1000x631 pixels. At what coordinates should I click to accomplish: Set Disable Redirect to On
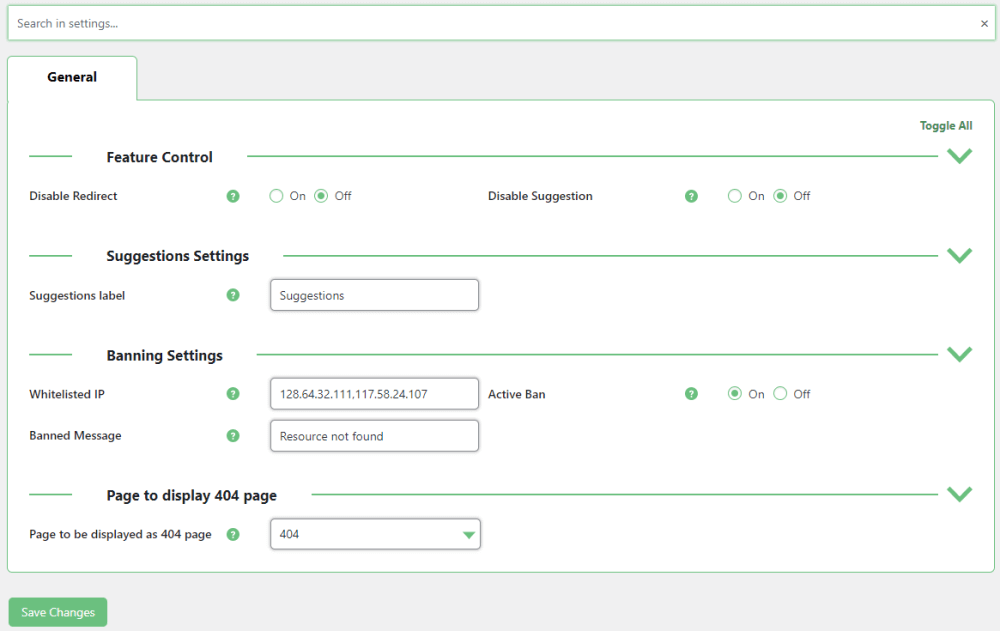[276, 196]
